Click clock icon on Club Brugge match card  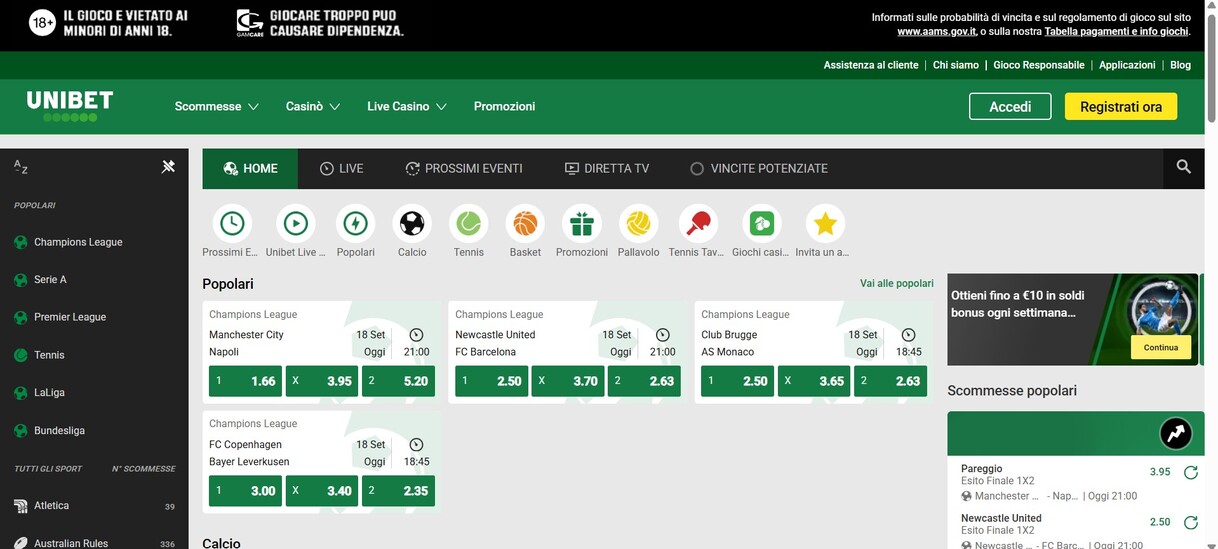[x=908, y=335]
